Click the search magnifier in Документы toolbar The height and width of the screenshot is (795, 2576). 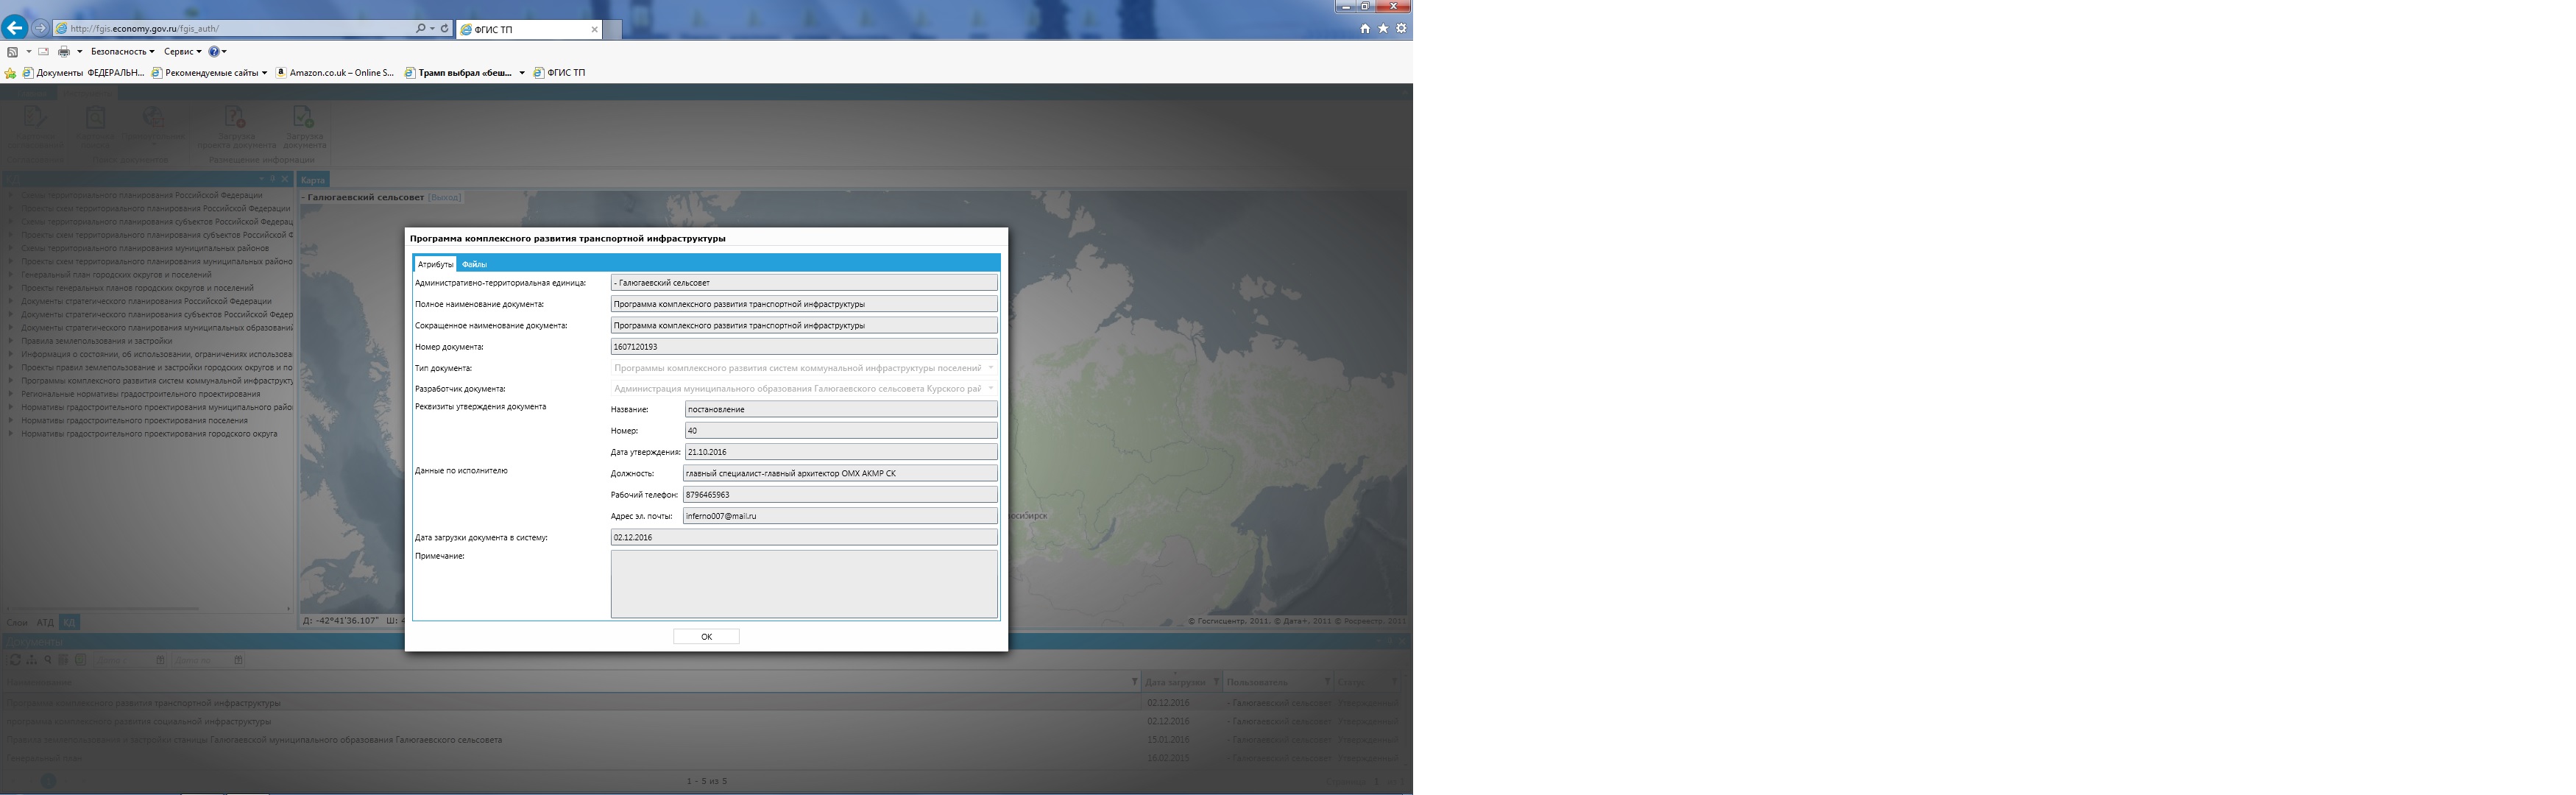[47, 660]
